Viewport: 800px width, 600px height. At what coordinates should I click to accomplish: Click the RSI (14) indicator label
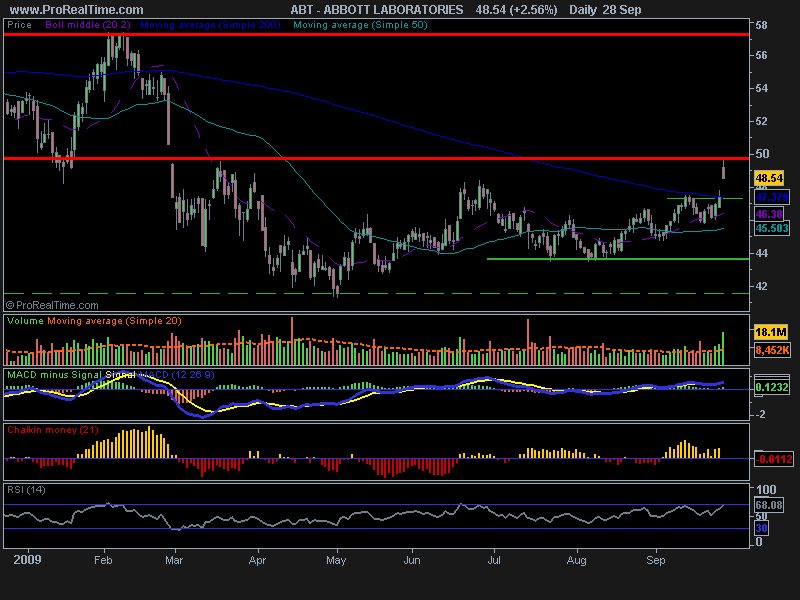coord(27,490)
